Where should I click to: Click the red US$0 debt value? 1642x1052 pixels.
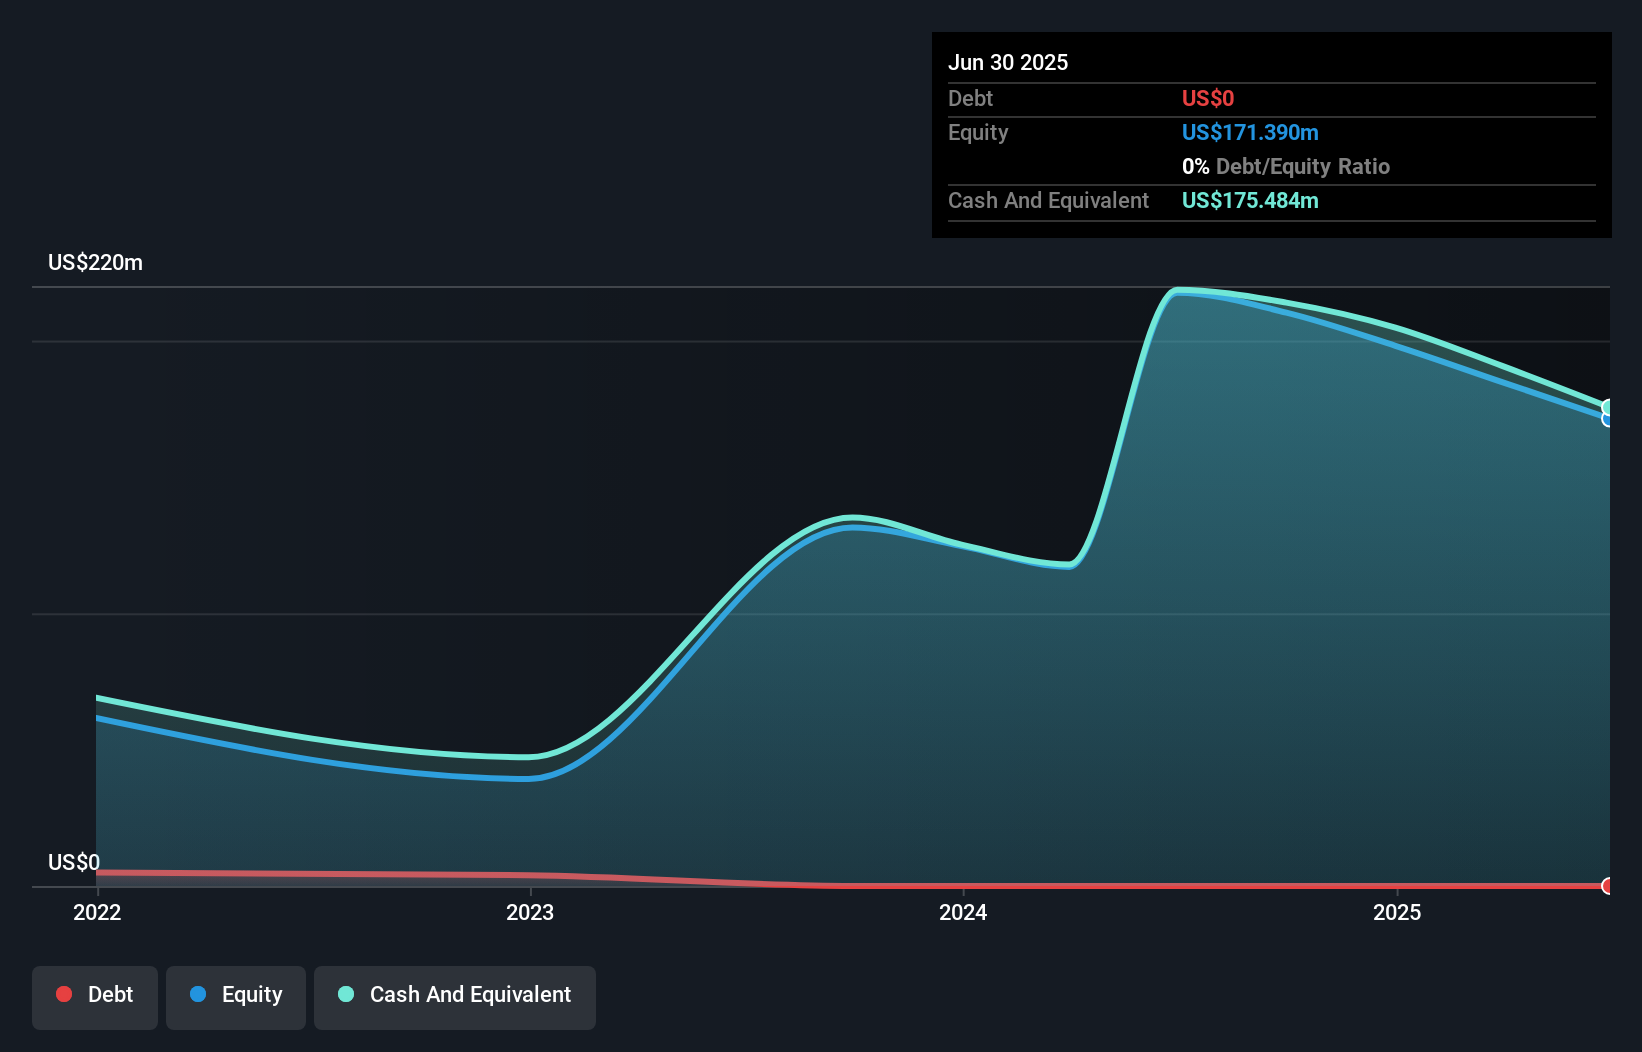point(1208,98)
